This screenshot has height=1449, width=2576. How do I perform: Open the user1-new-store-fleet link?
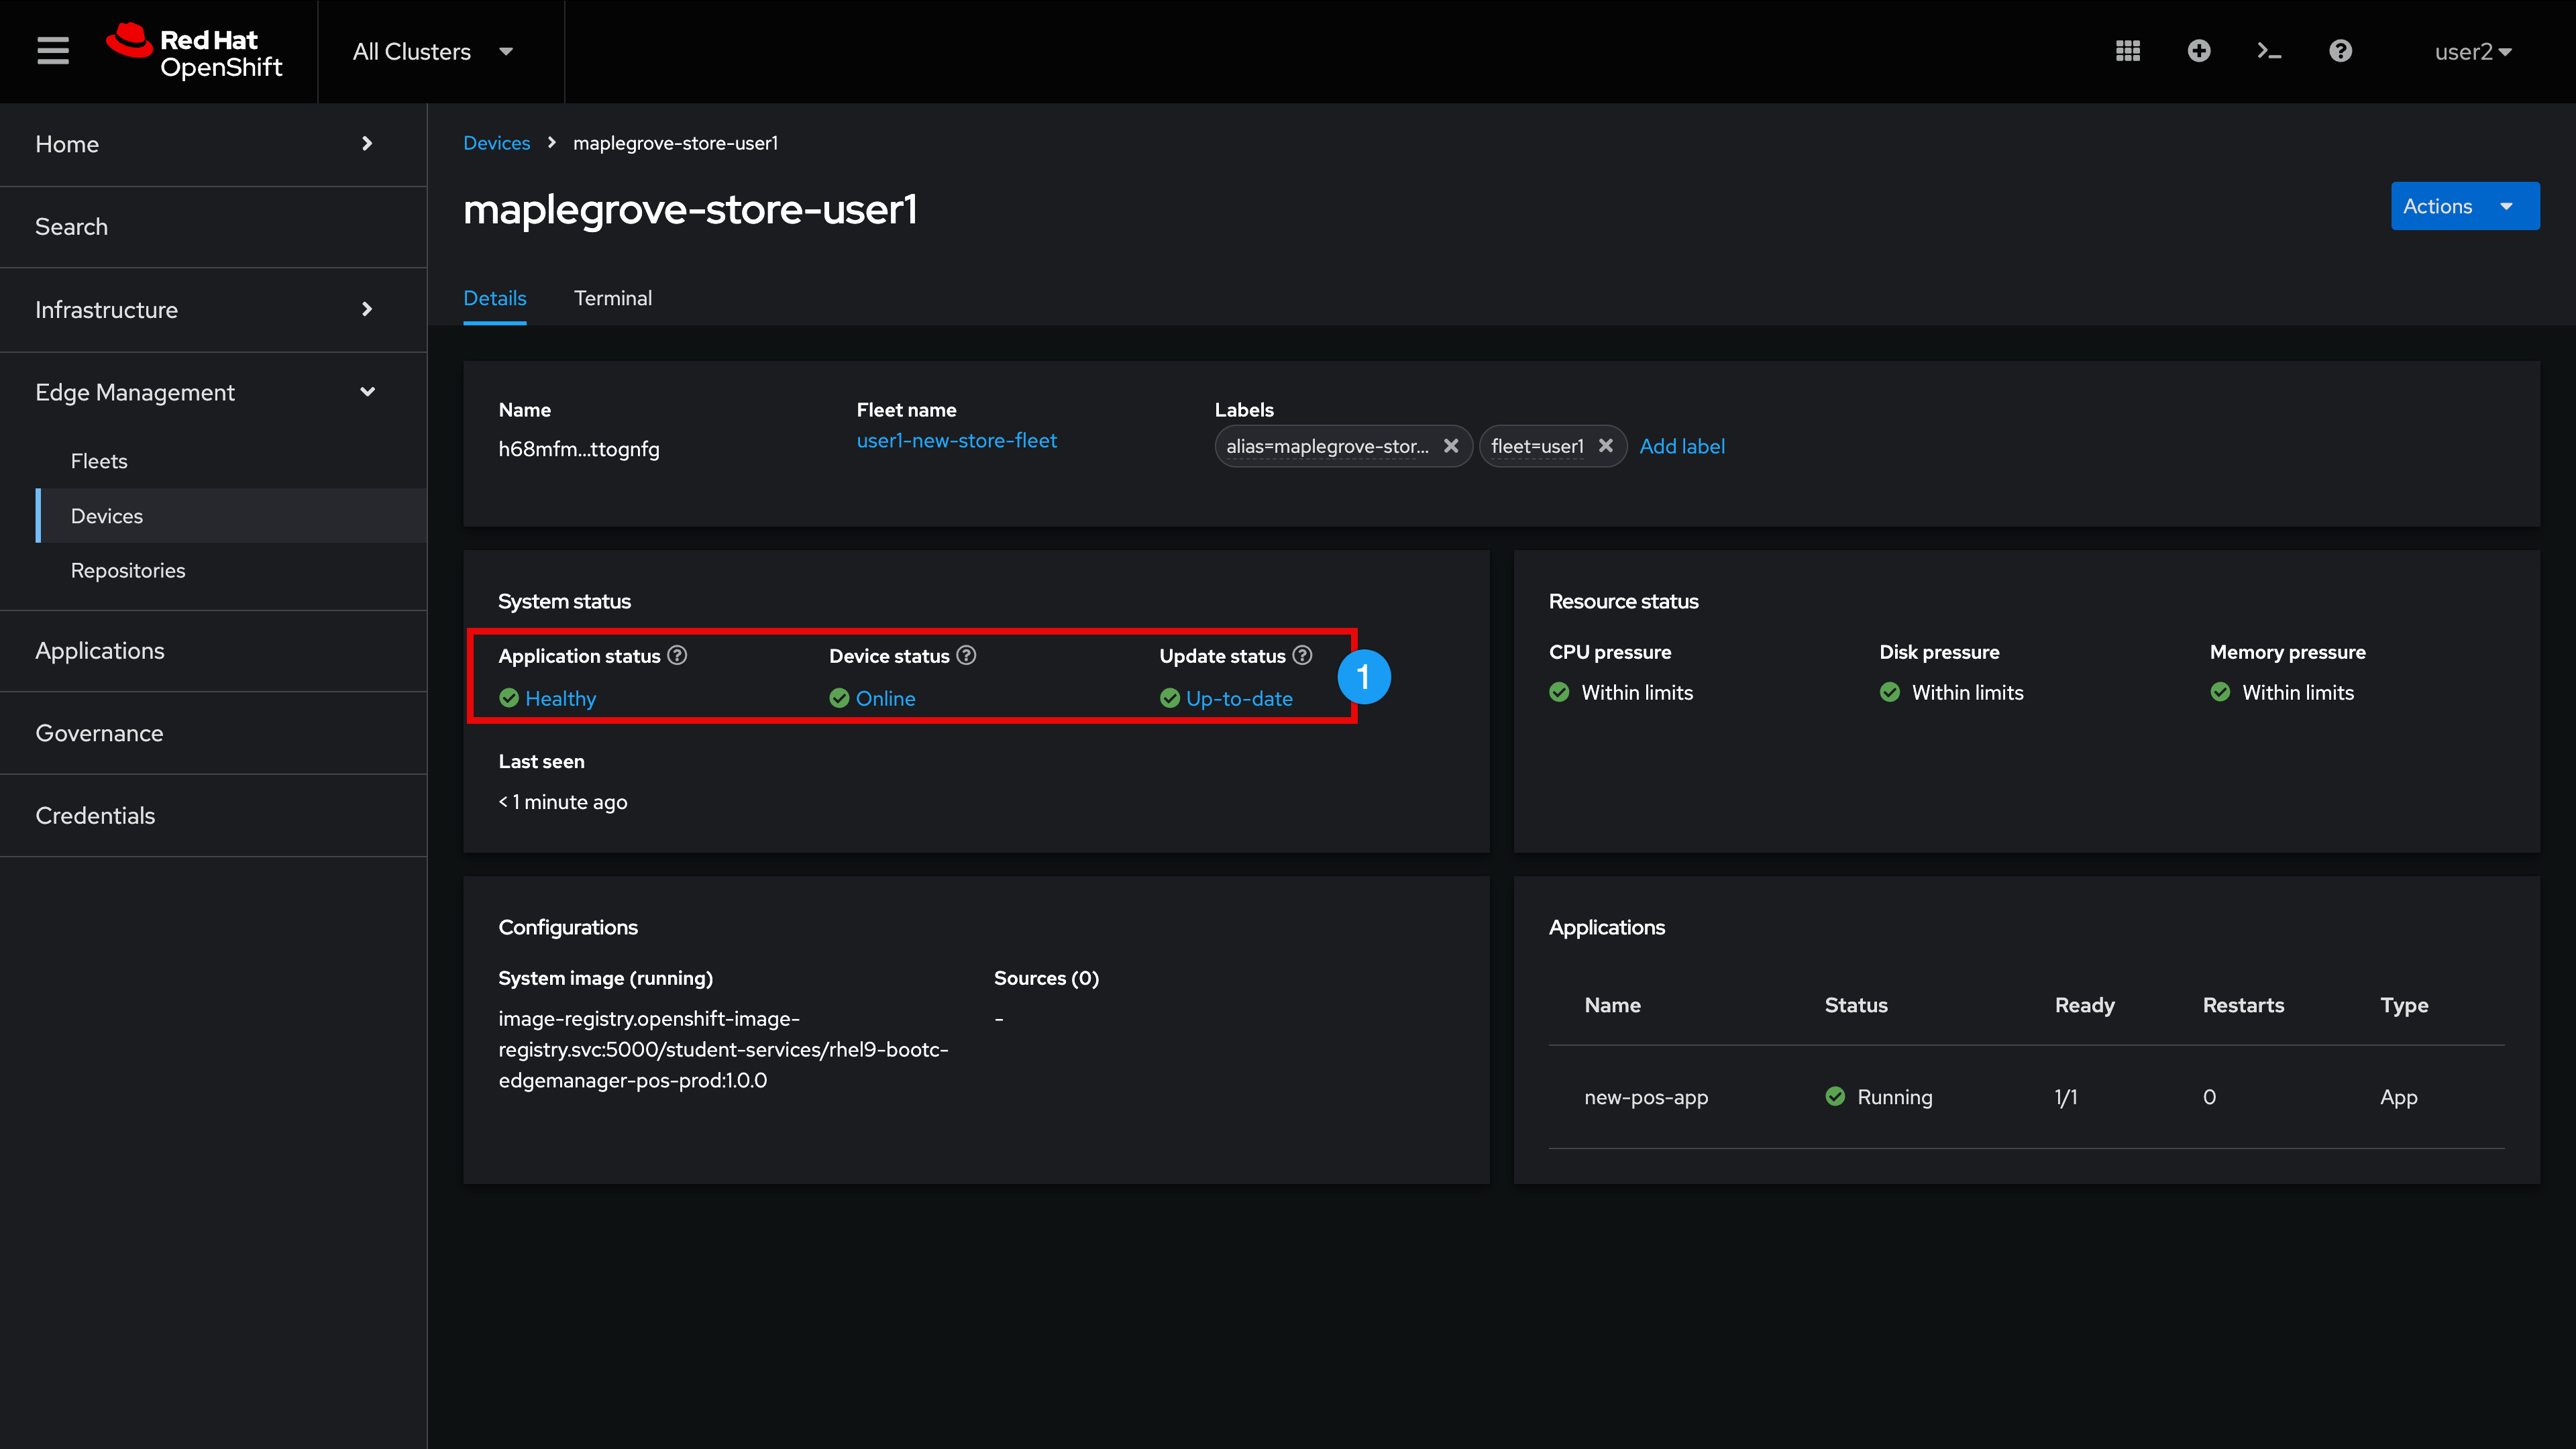click(956, 440)
